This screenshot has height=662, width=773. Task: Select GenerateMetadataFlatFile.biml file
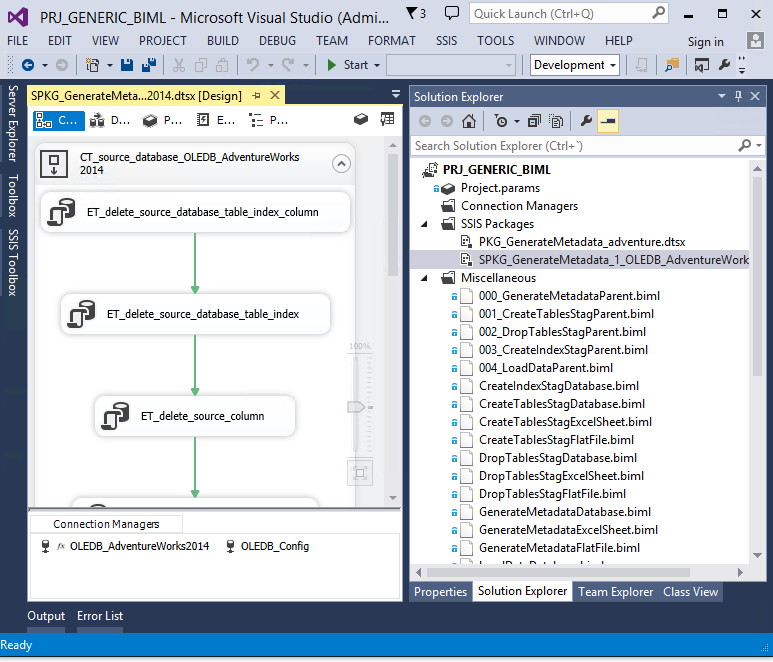(x=559, y=548)
